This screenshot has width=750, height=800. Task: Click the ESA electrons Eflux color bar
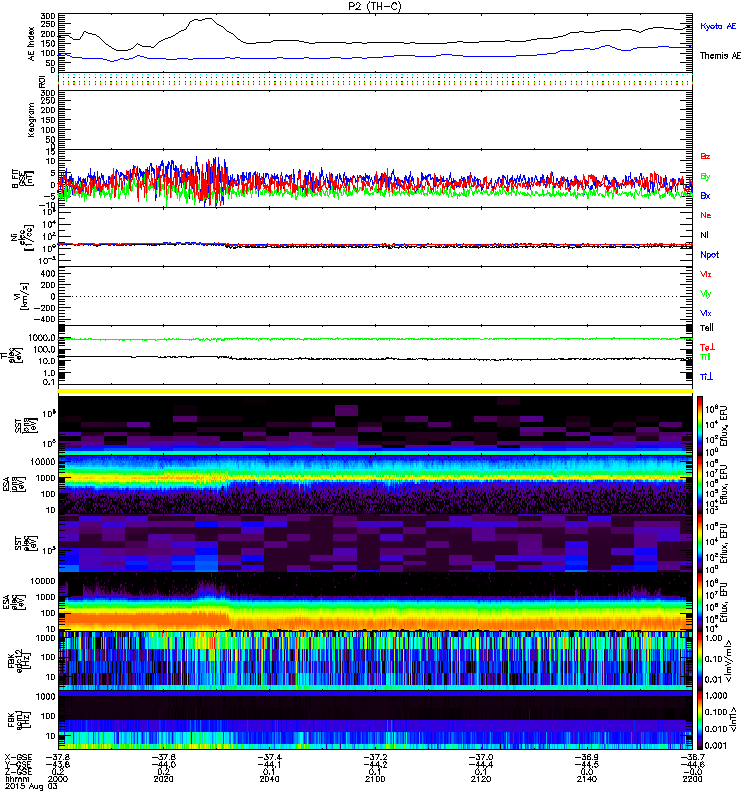(x=700, y=602)
